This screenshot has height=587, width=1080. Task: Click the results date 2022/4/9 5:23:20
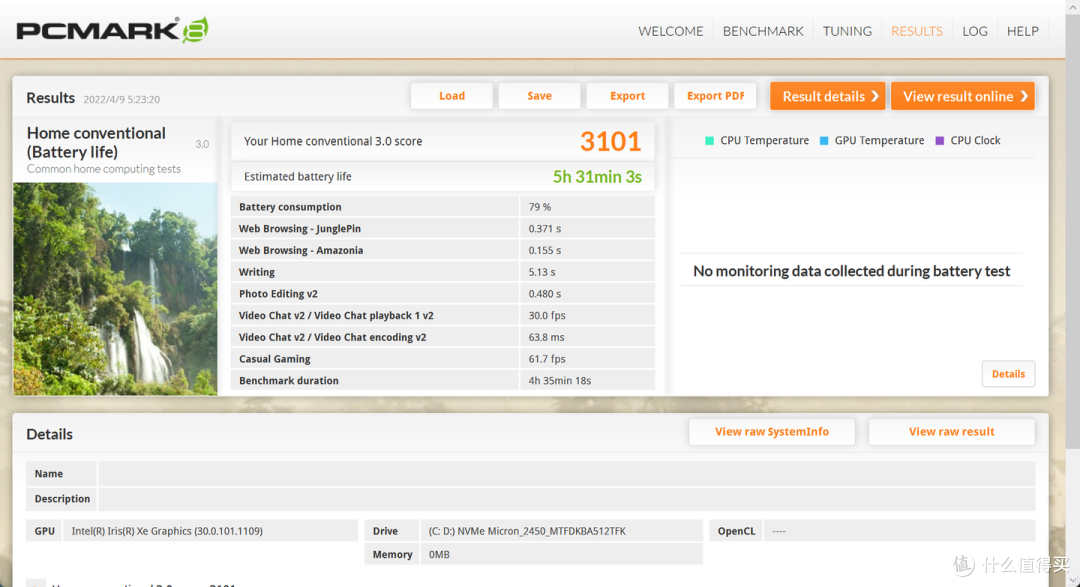pyautogui.click(x=121, y=99)
